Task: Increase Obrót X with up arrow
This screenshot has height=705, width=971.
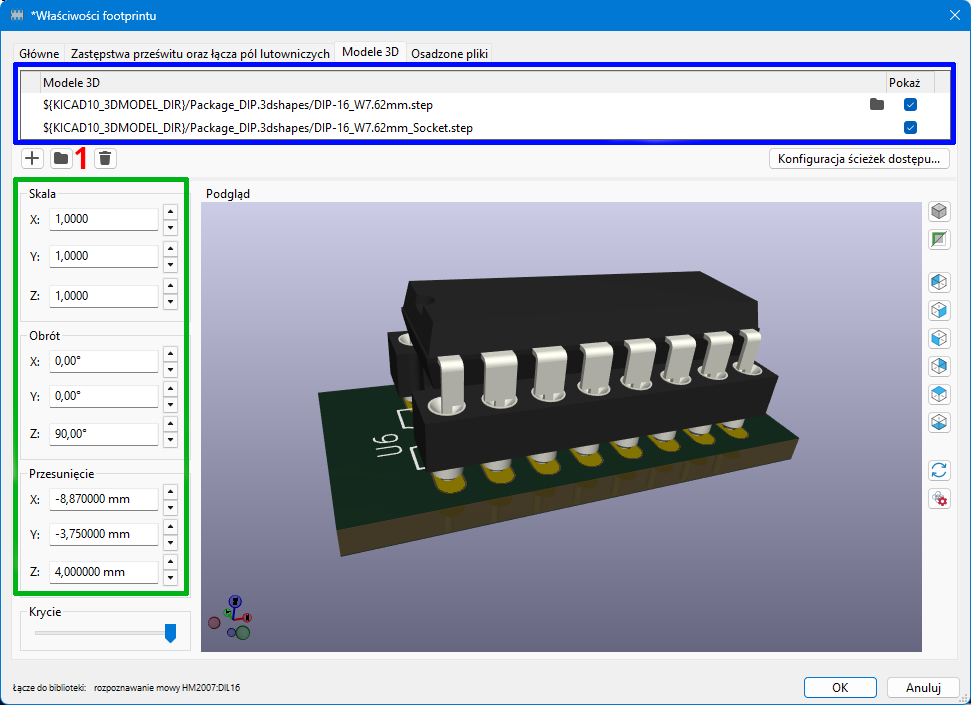Action: pos(170,354)
